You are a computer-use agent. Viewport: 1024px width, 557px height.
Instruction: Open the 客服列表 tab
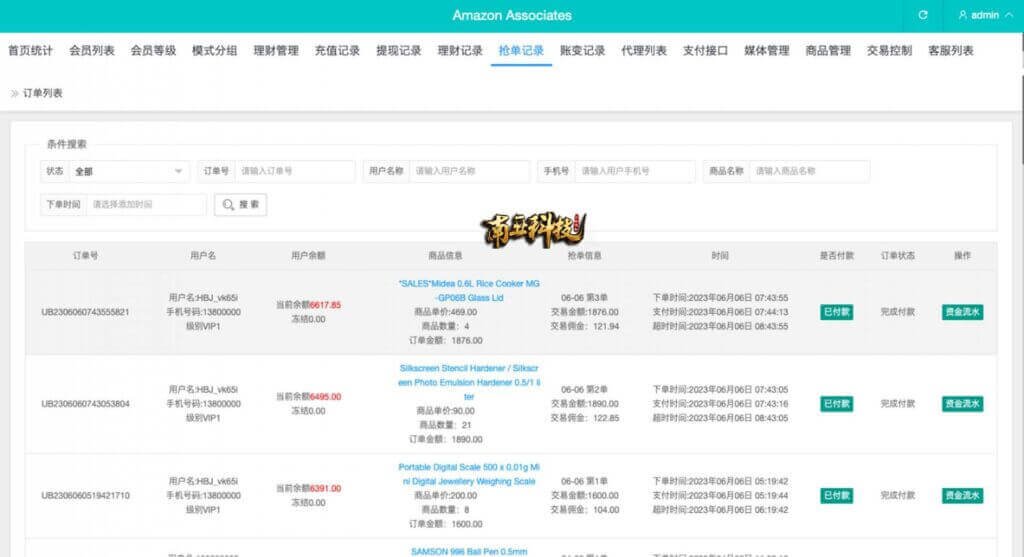[x=950, y=51]
